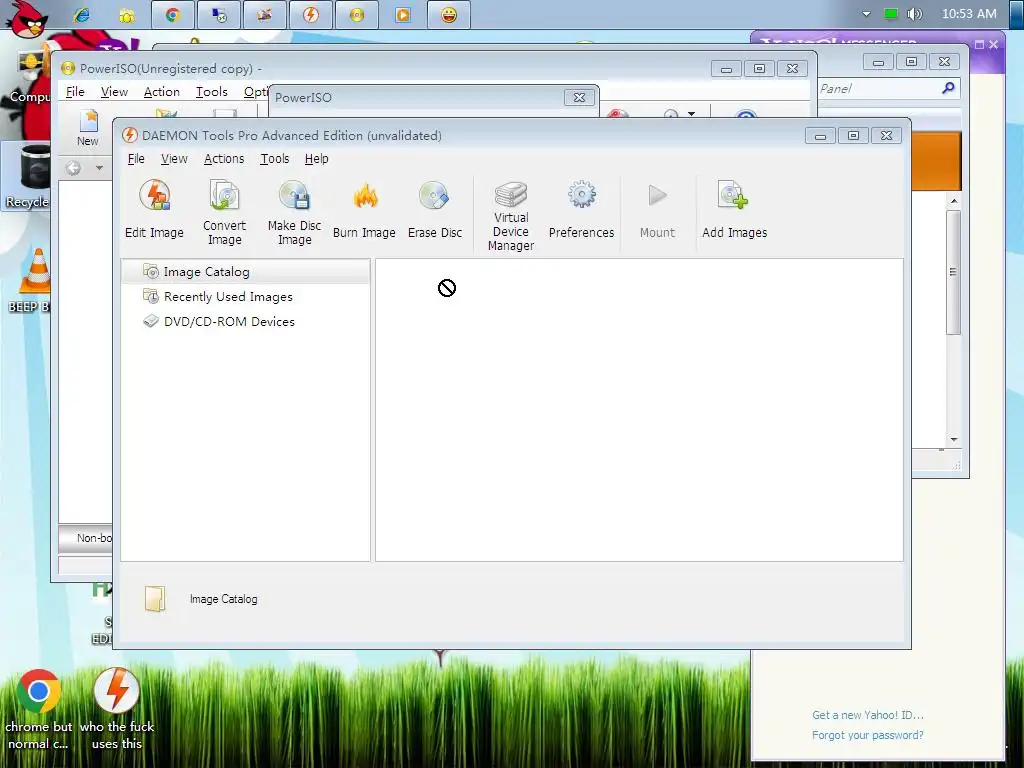Click Forgot your password link

pos(868,735)
